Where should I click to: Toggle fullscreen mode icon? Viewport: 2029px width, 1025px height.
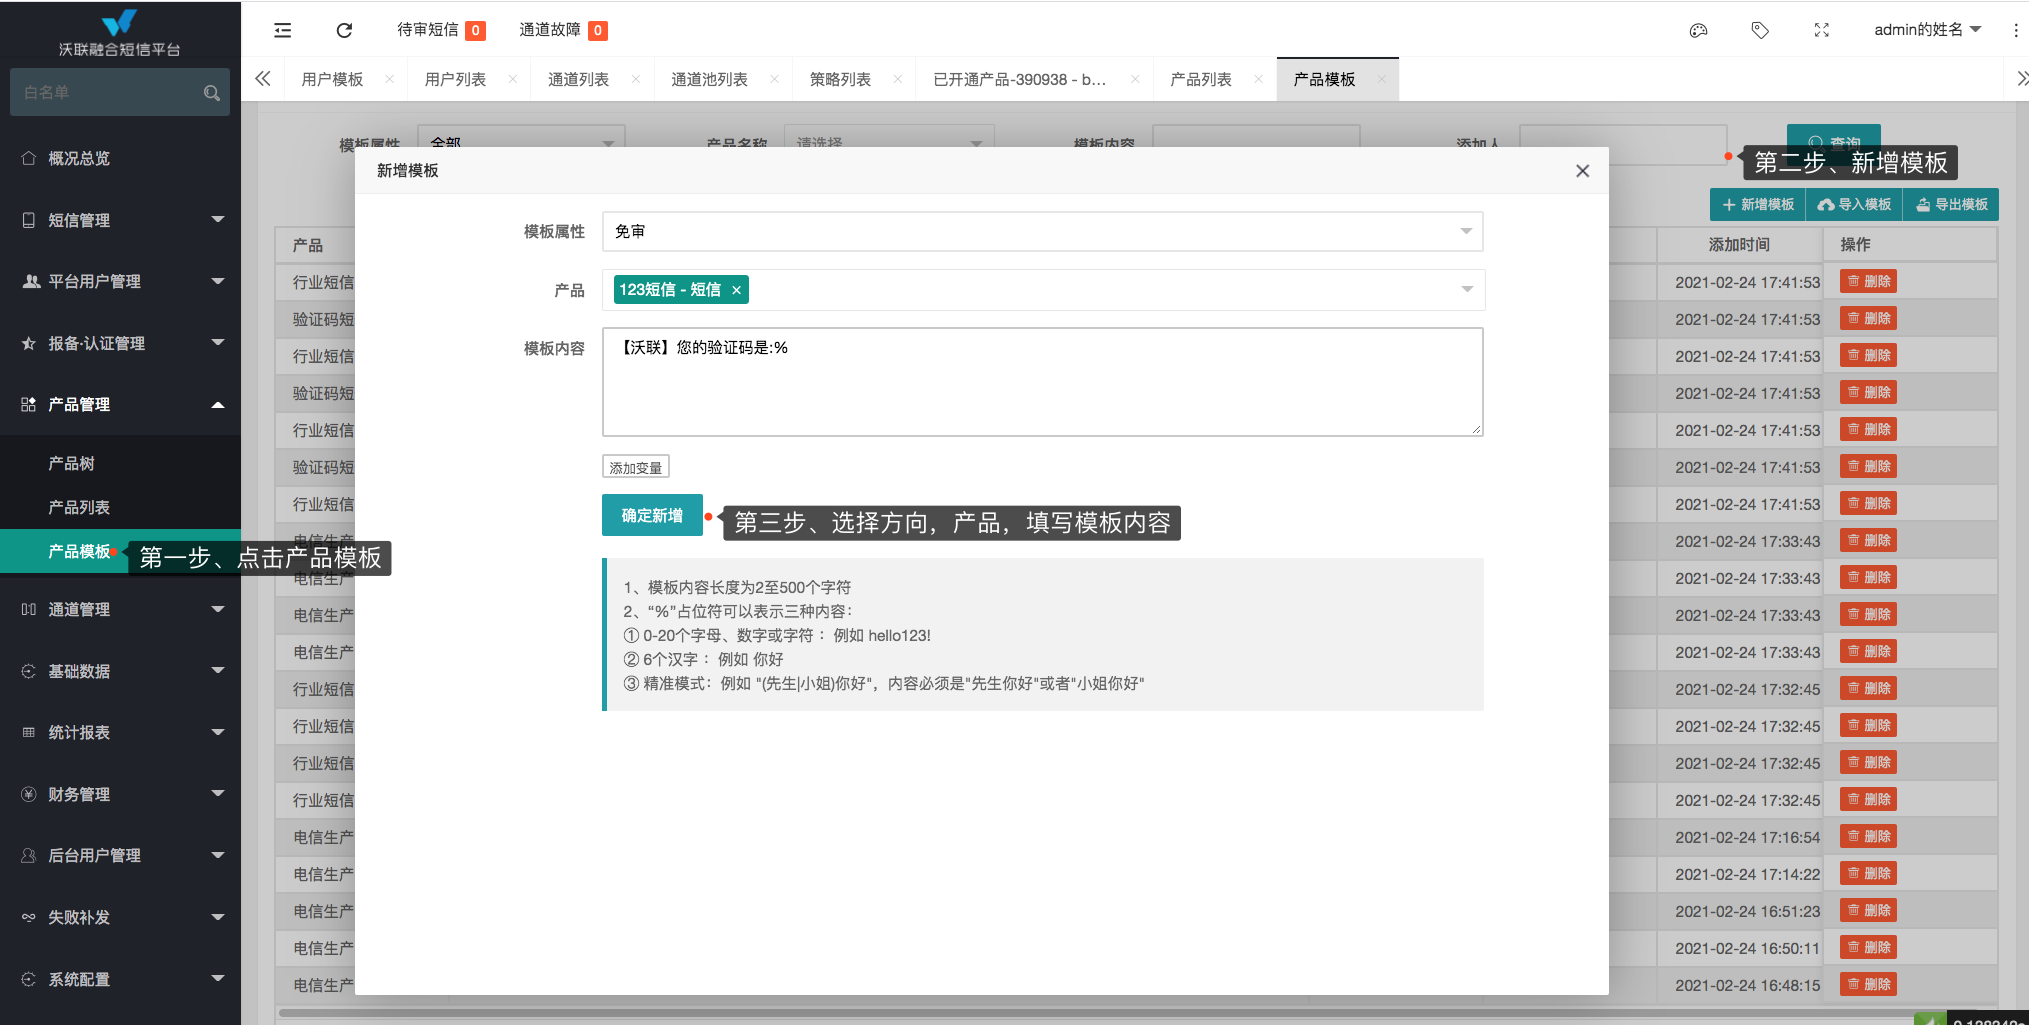click(1822, 30)
